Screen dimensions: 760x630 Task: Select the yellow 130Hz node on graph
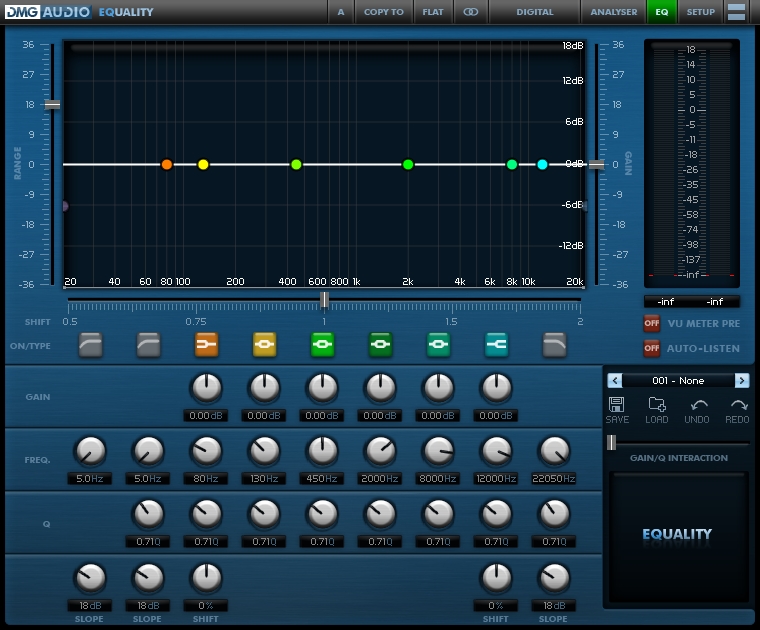tap(203, 164)
